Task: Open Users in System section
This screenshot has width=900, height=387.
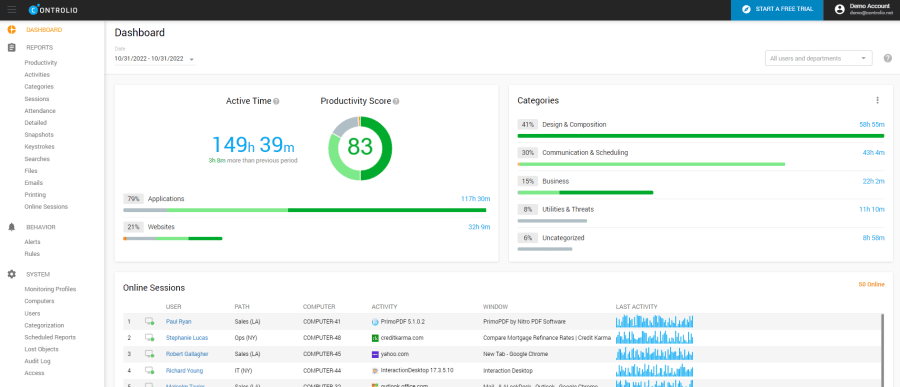Action: (x=32, y=314)
